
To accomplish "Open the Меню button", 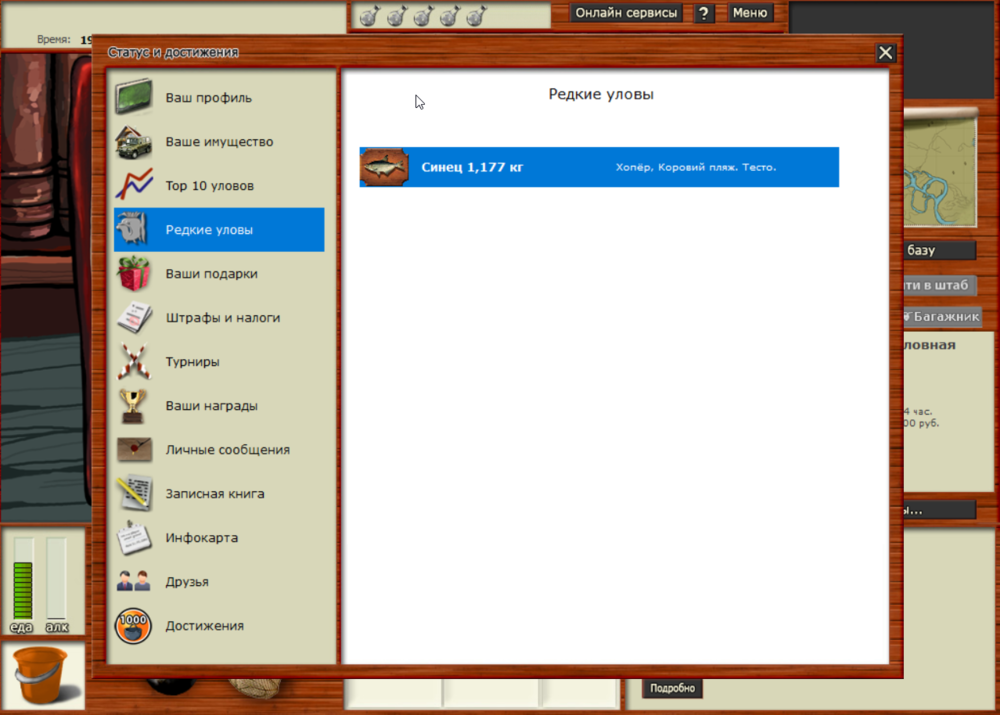I will coord(749,13).
